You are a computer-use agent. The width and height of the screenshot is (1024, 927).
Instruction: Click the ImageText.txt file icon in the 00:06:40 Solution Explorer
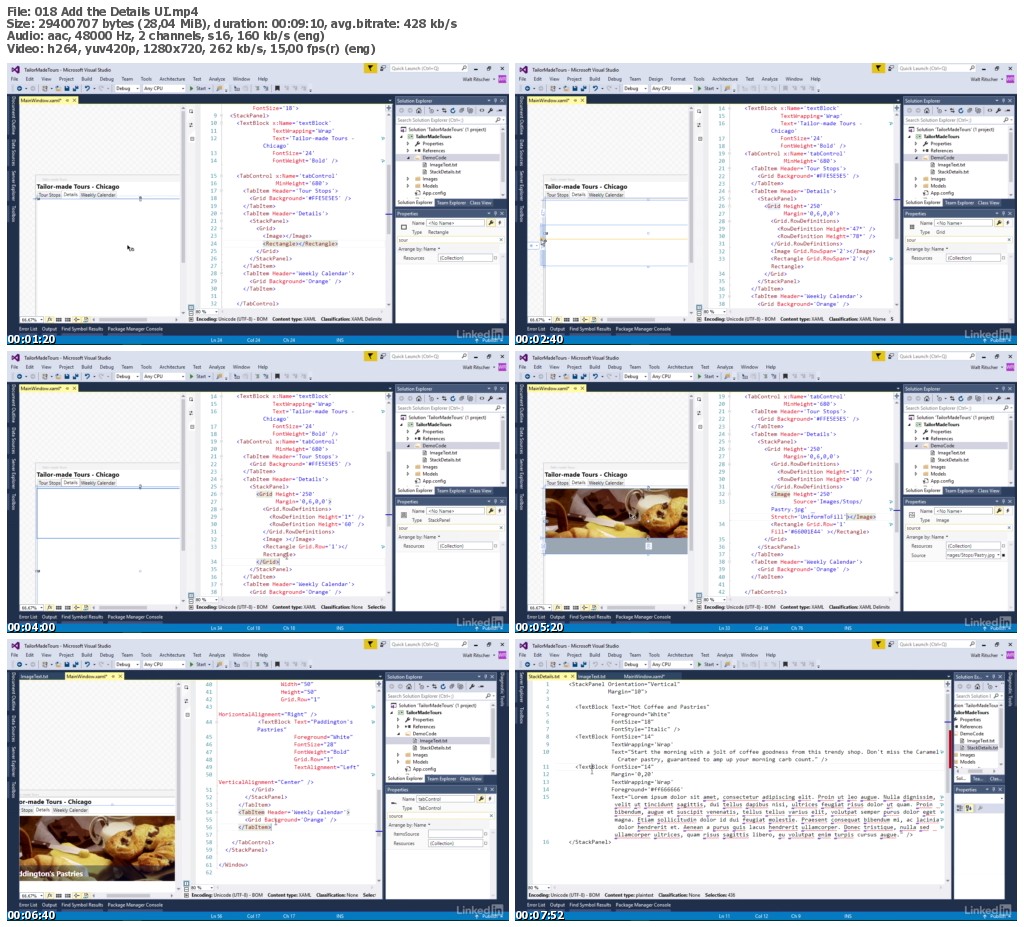(x=414, y=741)
